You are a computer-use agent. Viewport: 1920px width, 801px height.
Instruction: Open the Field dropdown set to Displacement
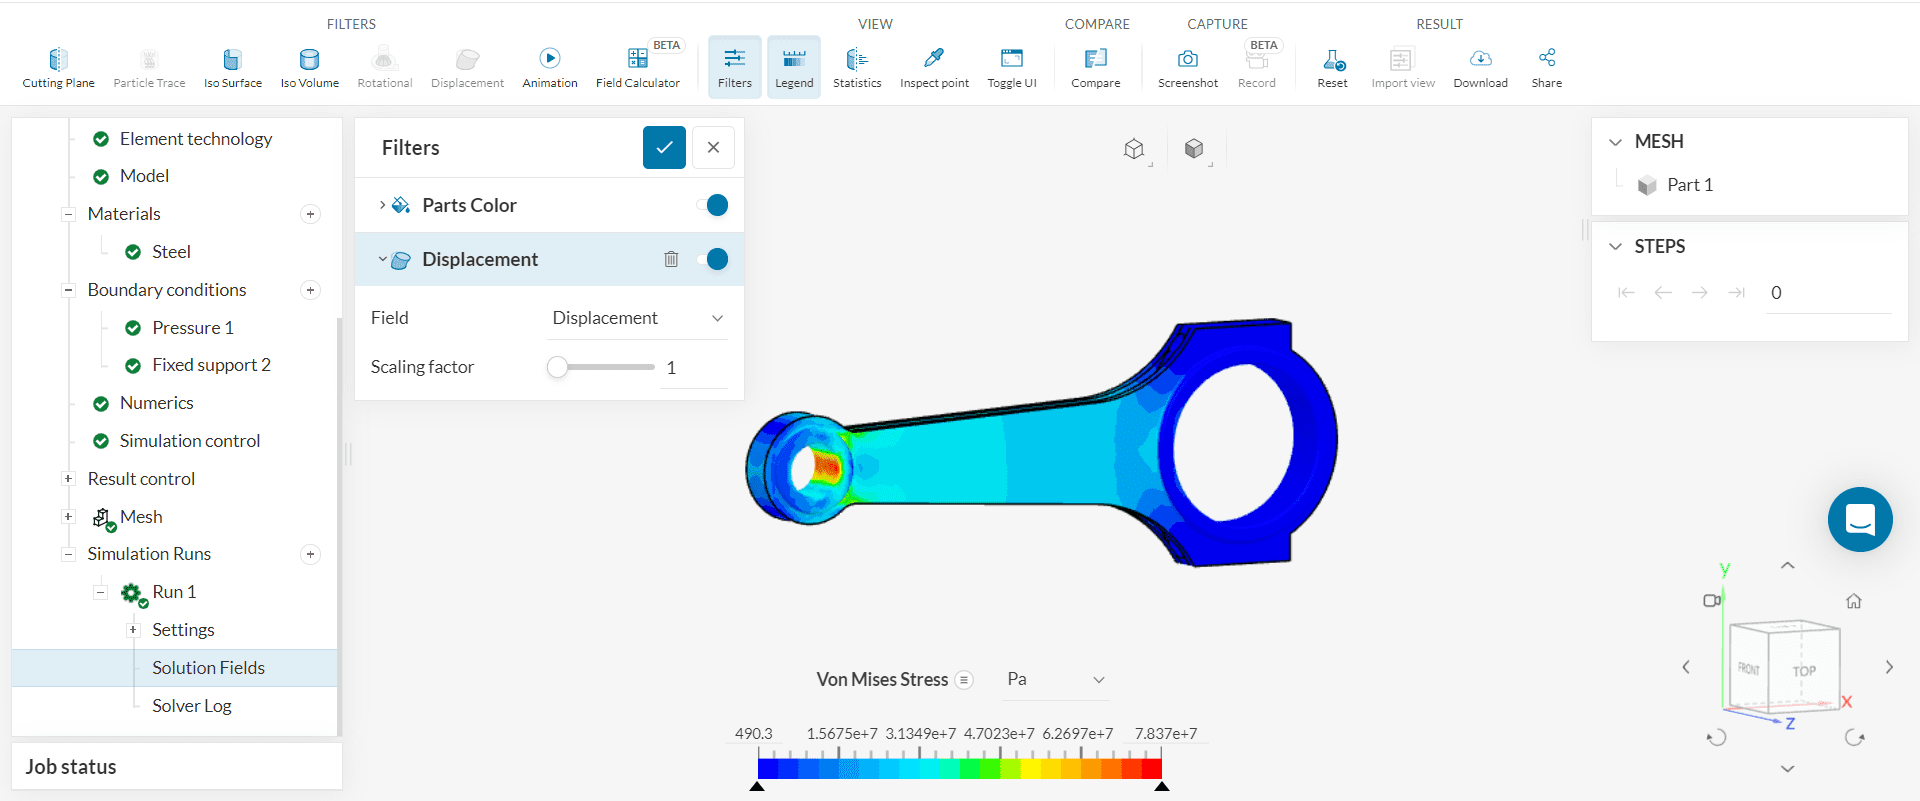pyautogui.click(x=637, y=318)
